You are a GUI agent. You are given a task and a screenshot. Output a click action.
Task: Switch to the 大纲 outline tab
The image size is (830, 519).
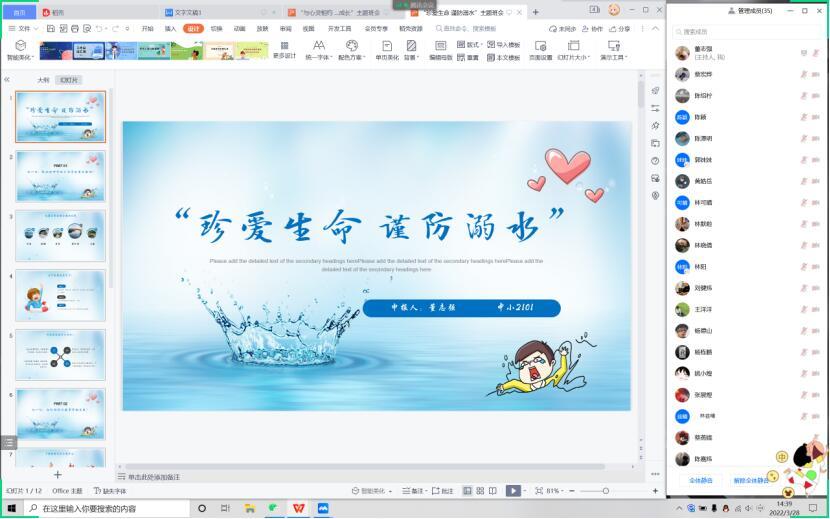point(43,79)
